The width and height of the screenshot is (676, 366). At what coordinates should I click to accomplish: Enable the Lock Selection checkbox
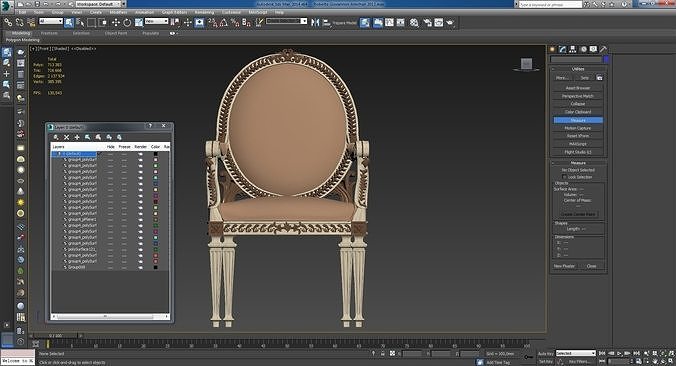click(564, 177)
